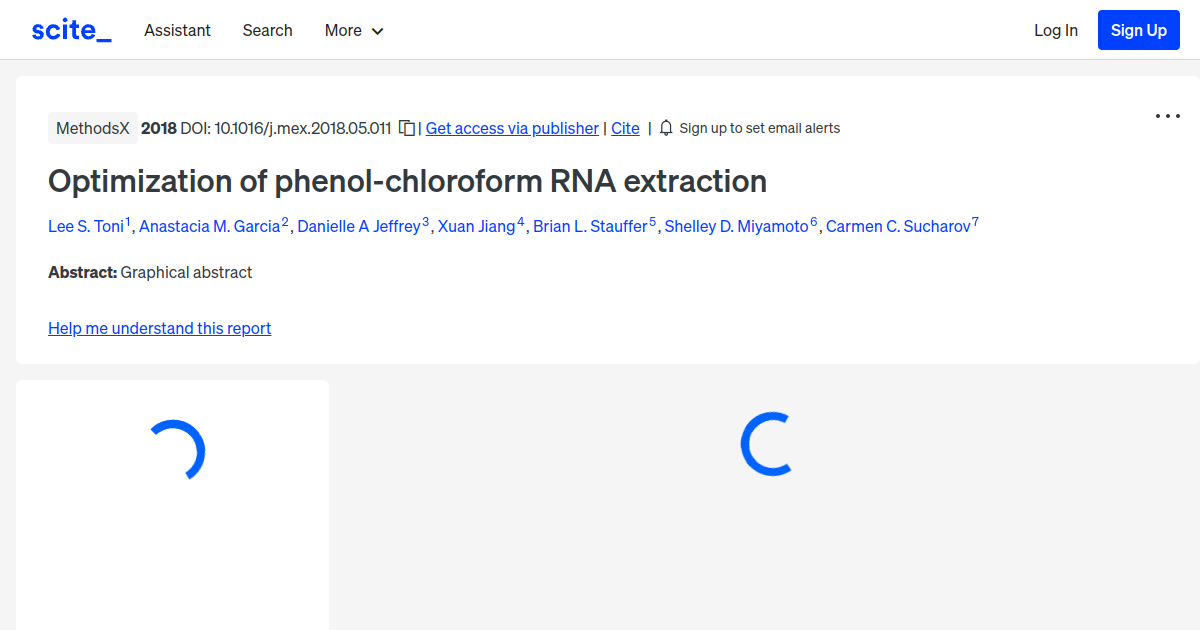Click the copy DOI icon

(406, 128)
